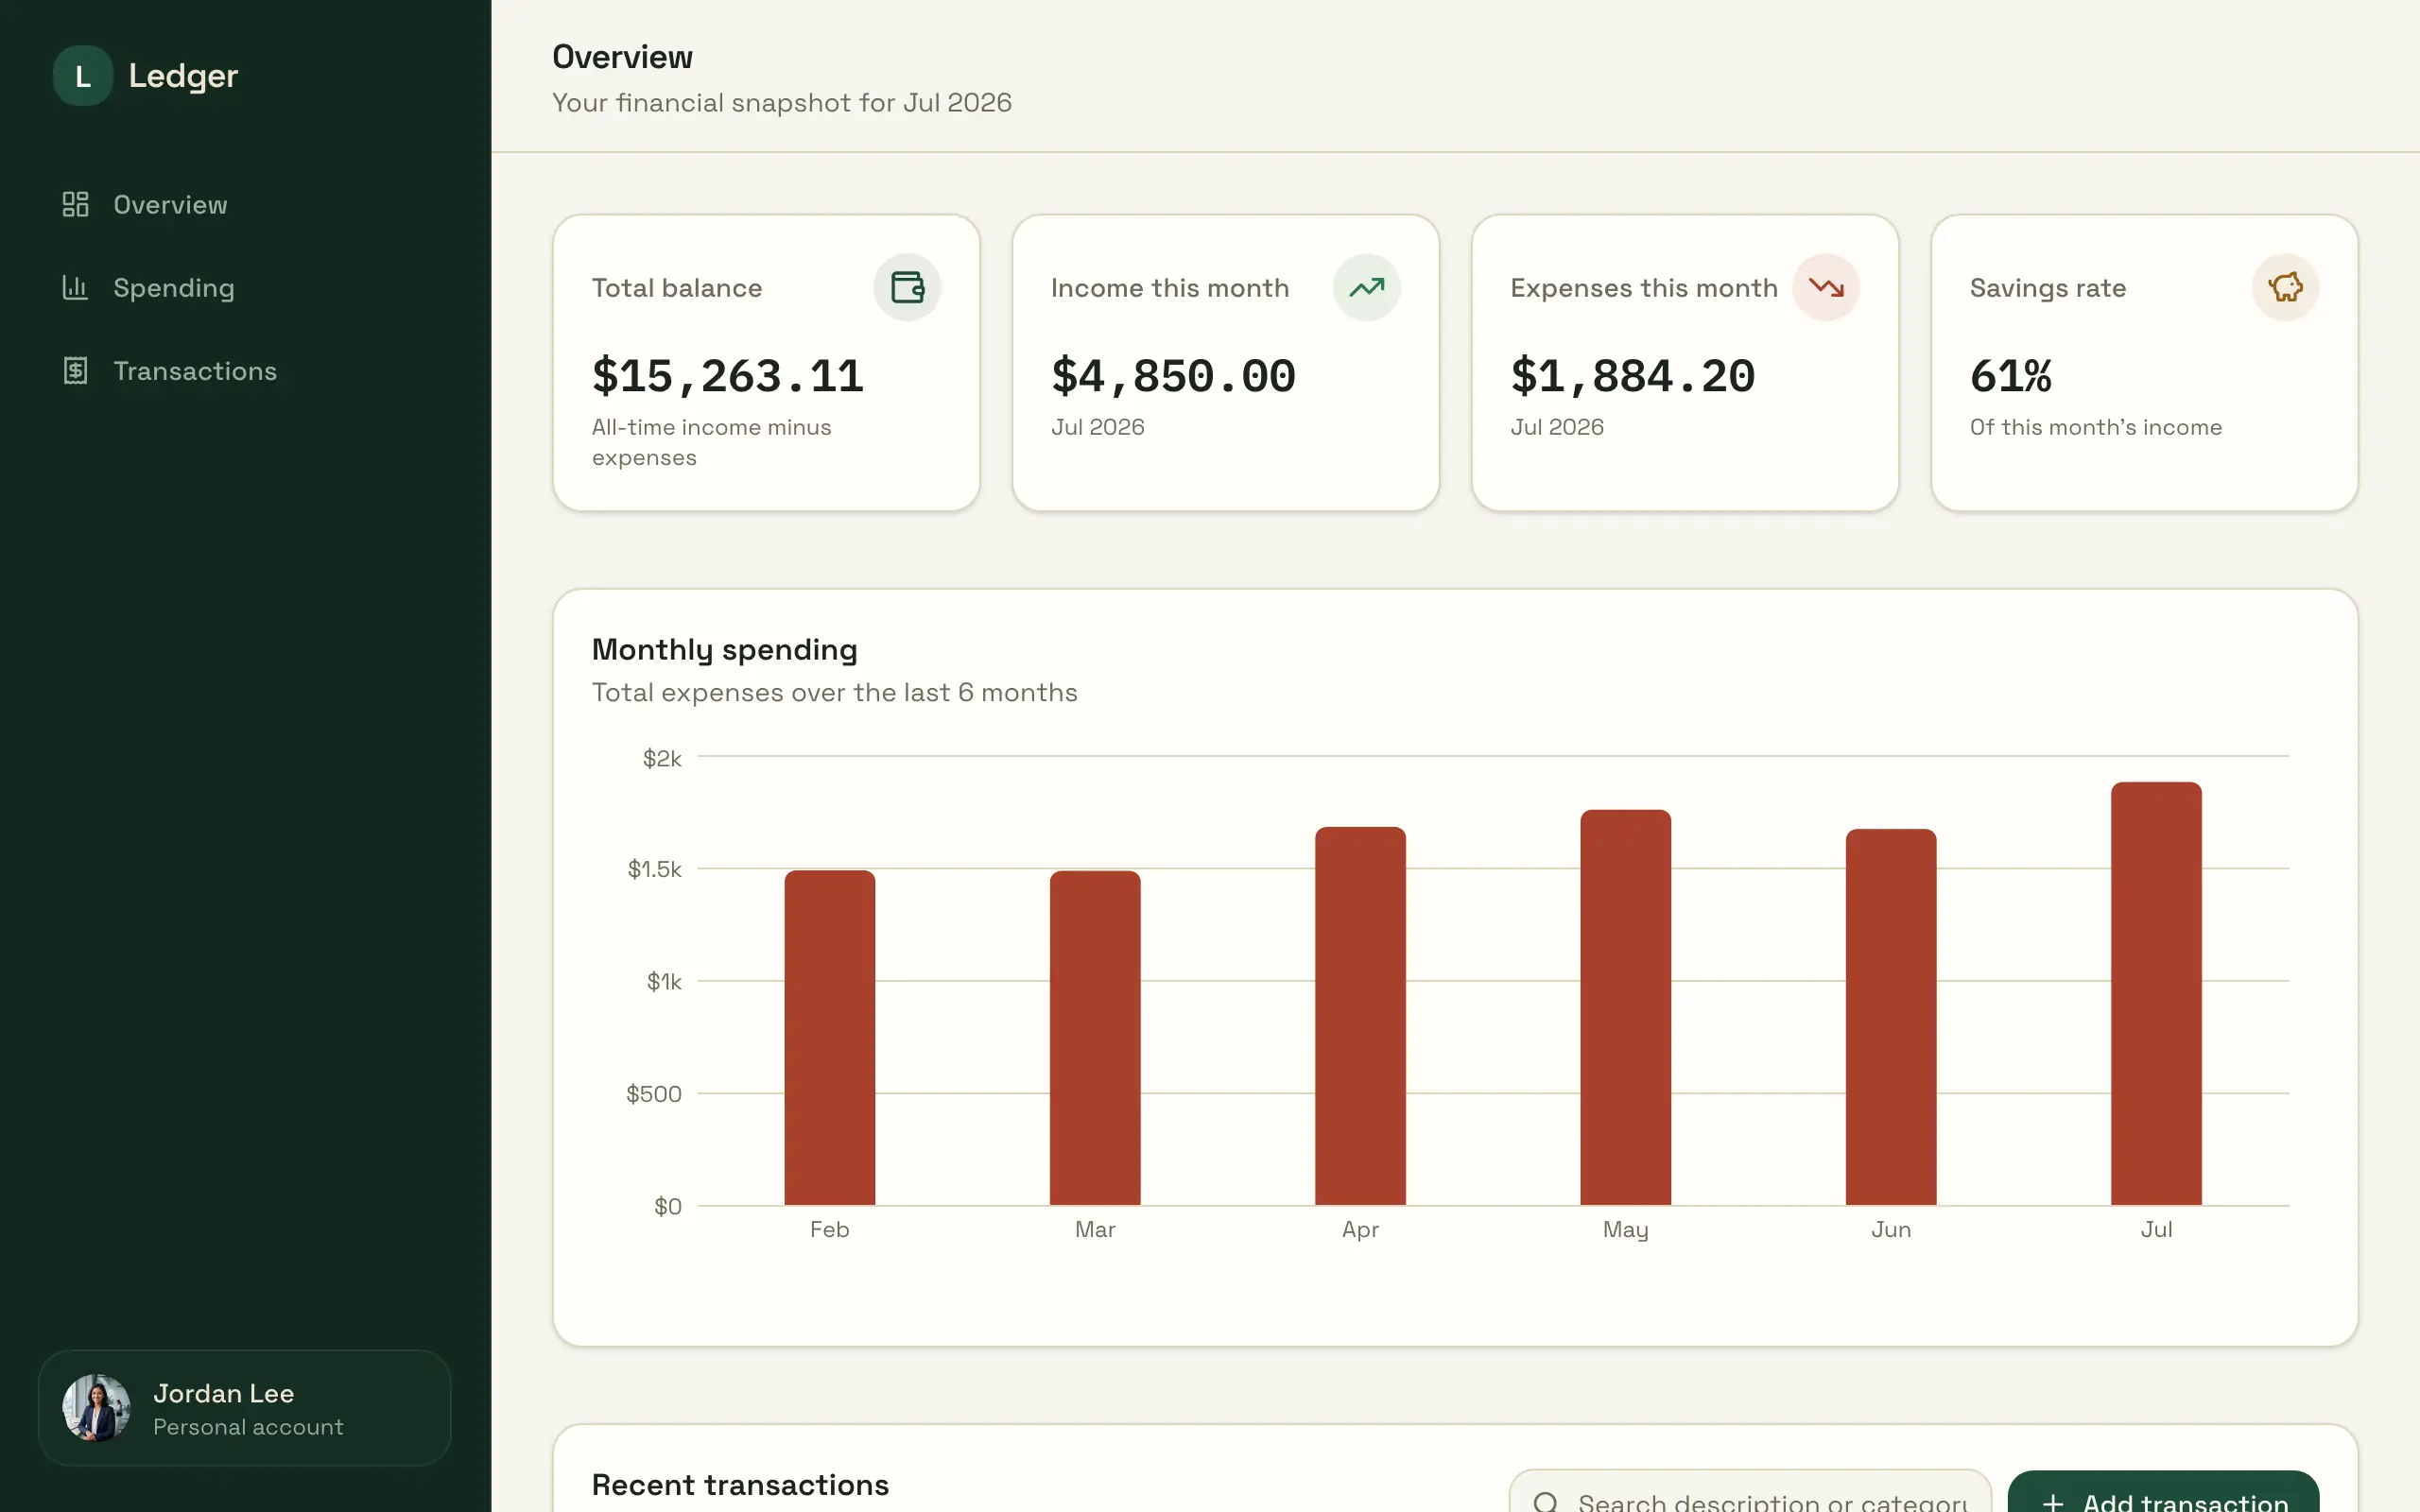Image resolution: width=2420 pixels, height=1512 pixels.
Task: Click the 'Total expenses over the last 6 months' text
Action: pyautogui.click(x=835, y=693)
